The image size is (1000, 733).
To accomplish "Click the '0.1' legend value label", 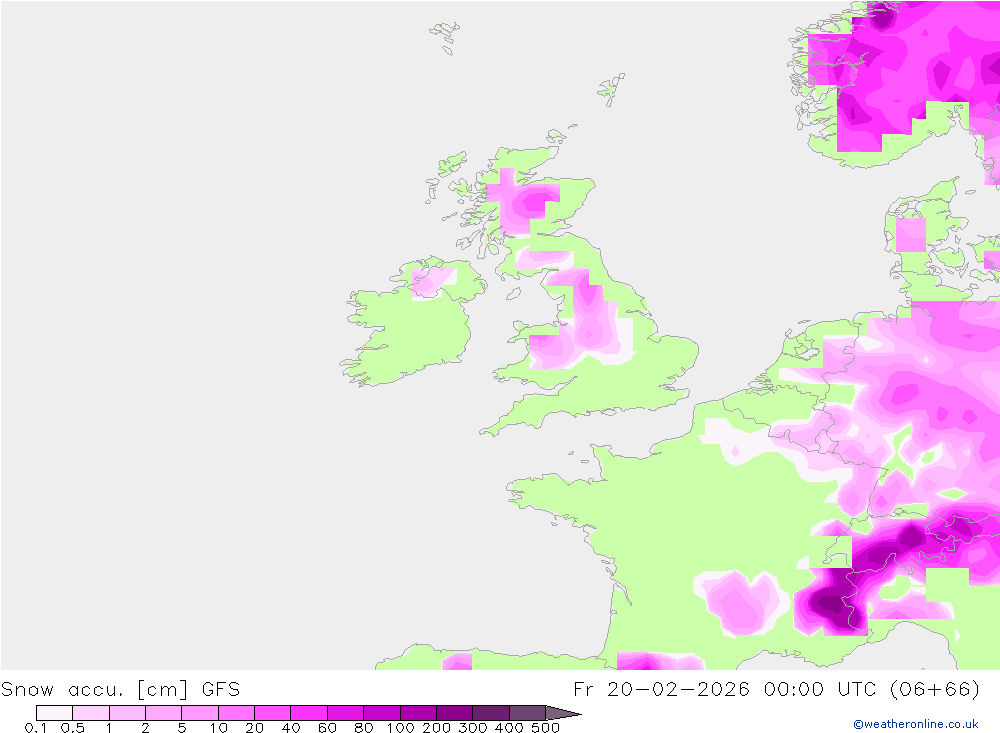I will [x=36, y=728].
